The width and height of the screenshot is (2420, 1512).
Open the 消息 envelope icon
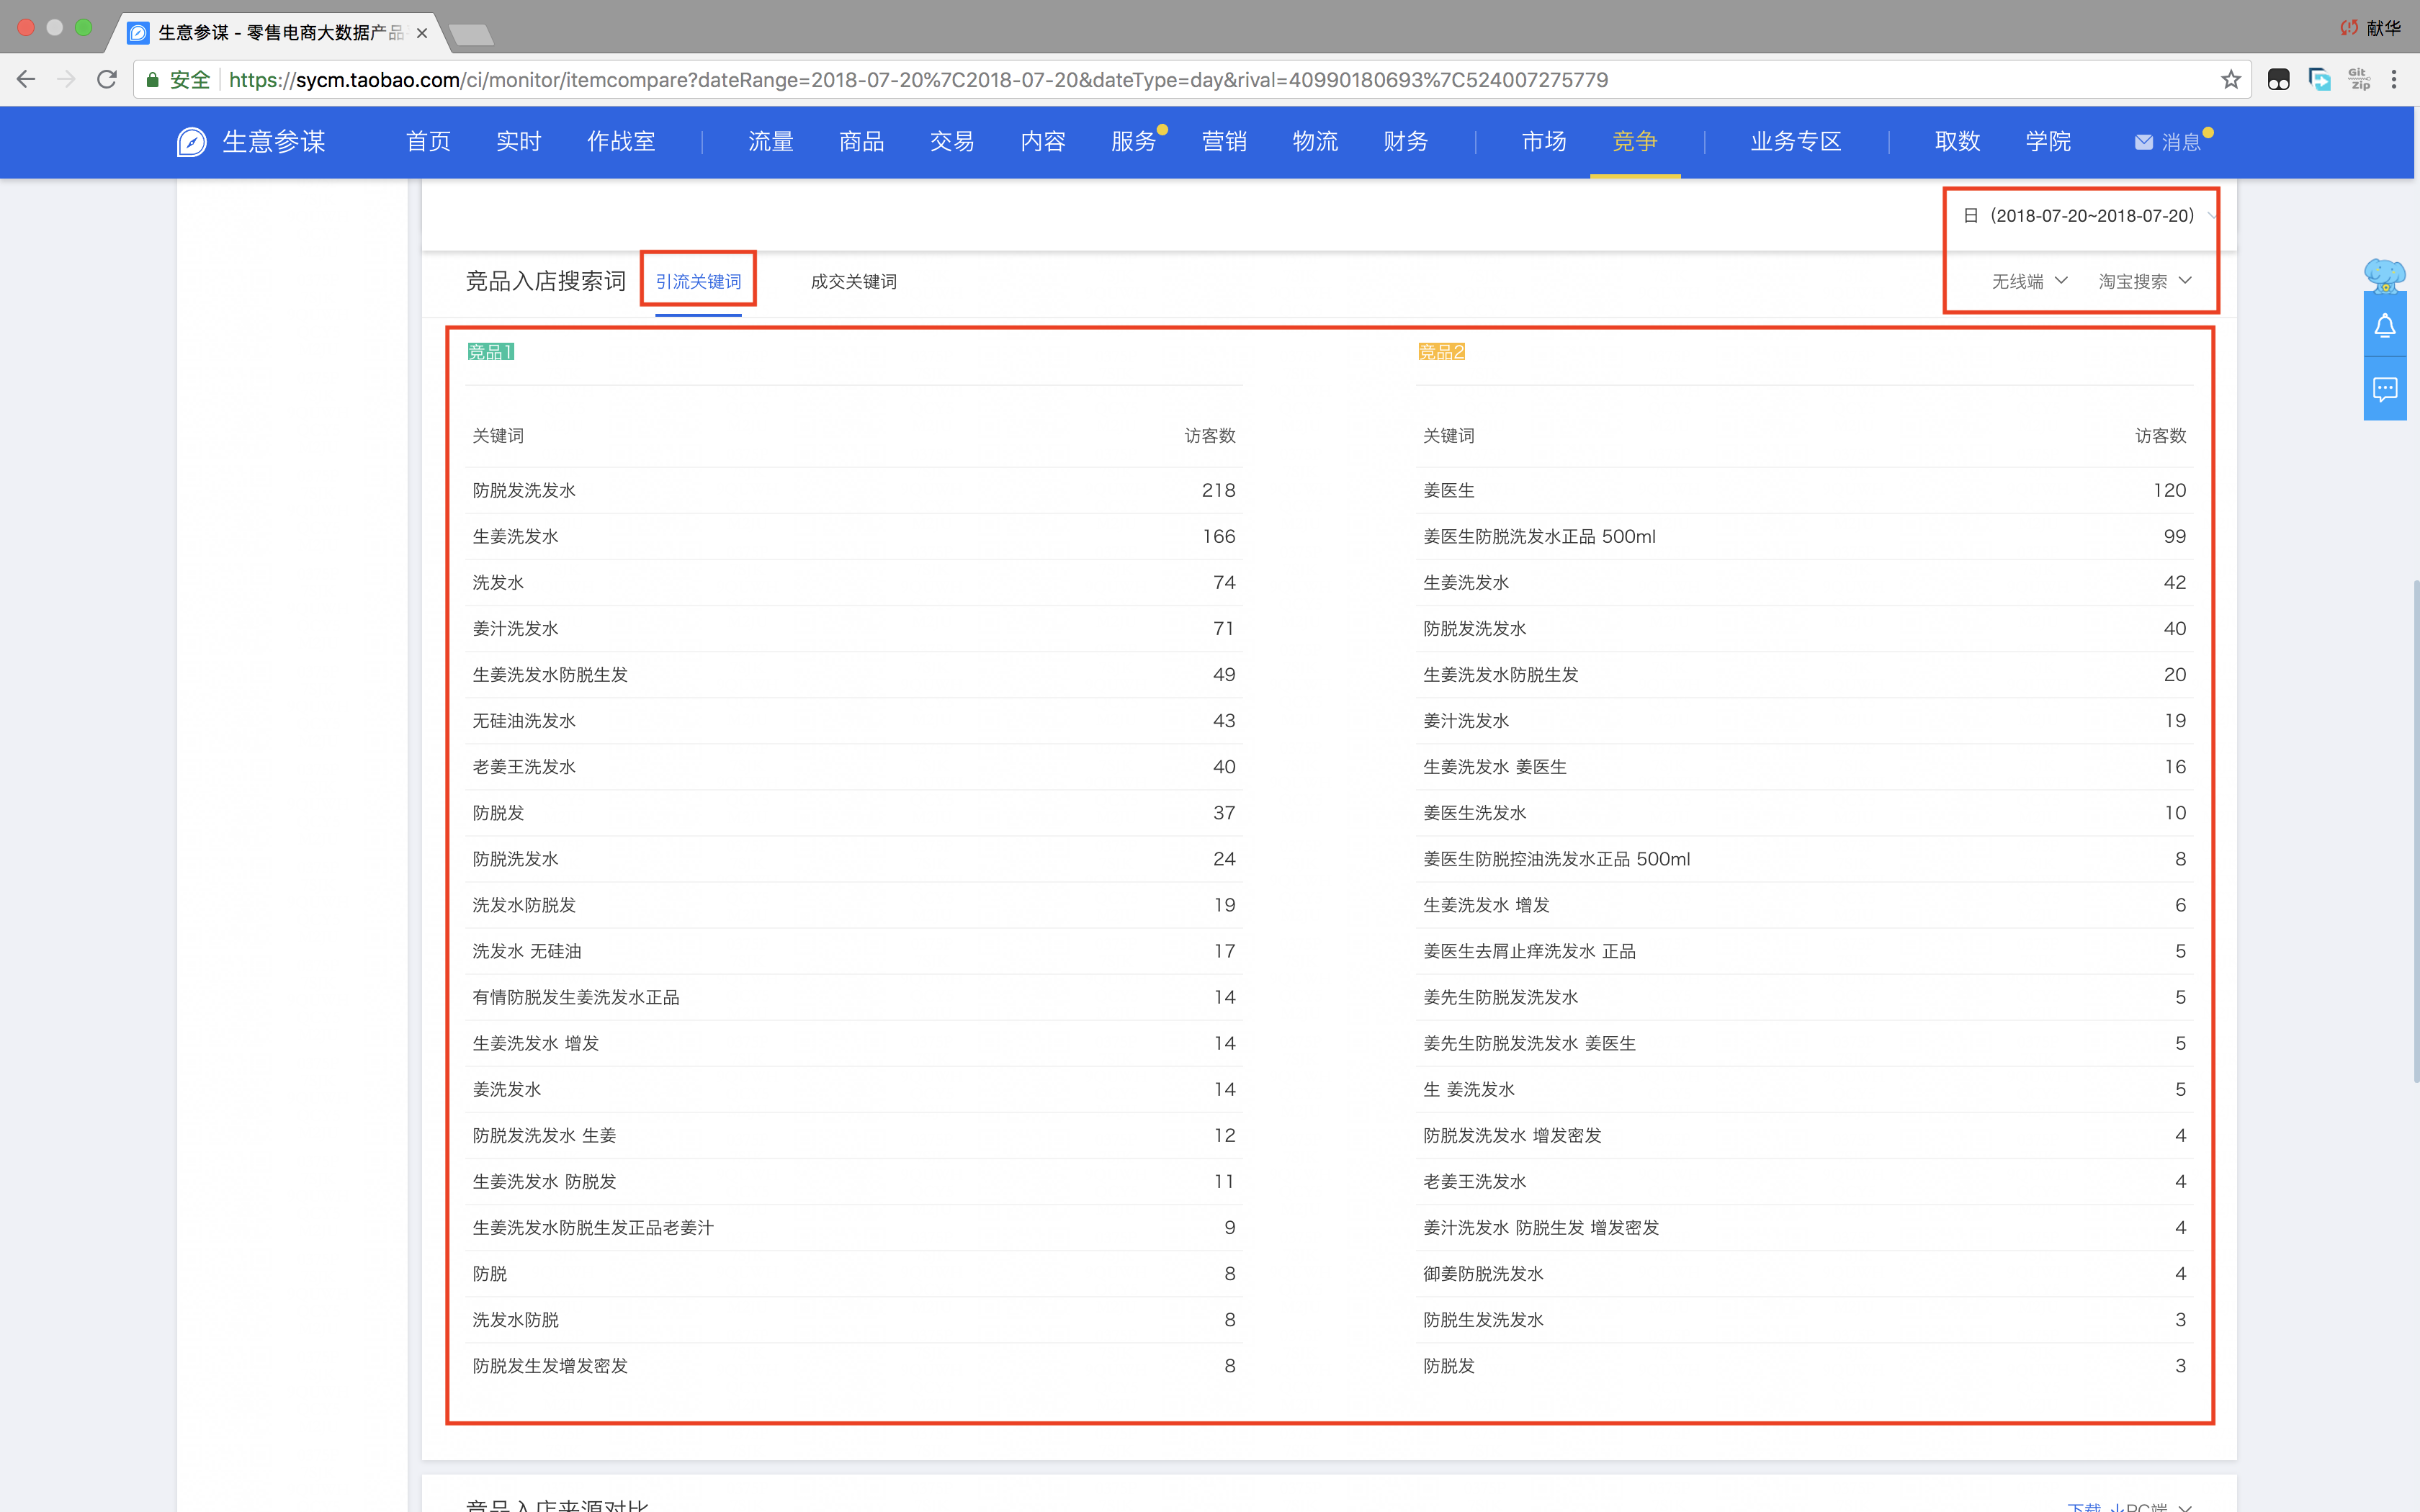click(2143, 142)
